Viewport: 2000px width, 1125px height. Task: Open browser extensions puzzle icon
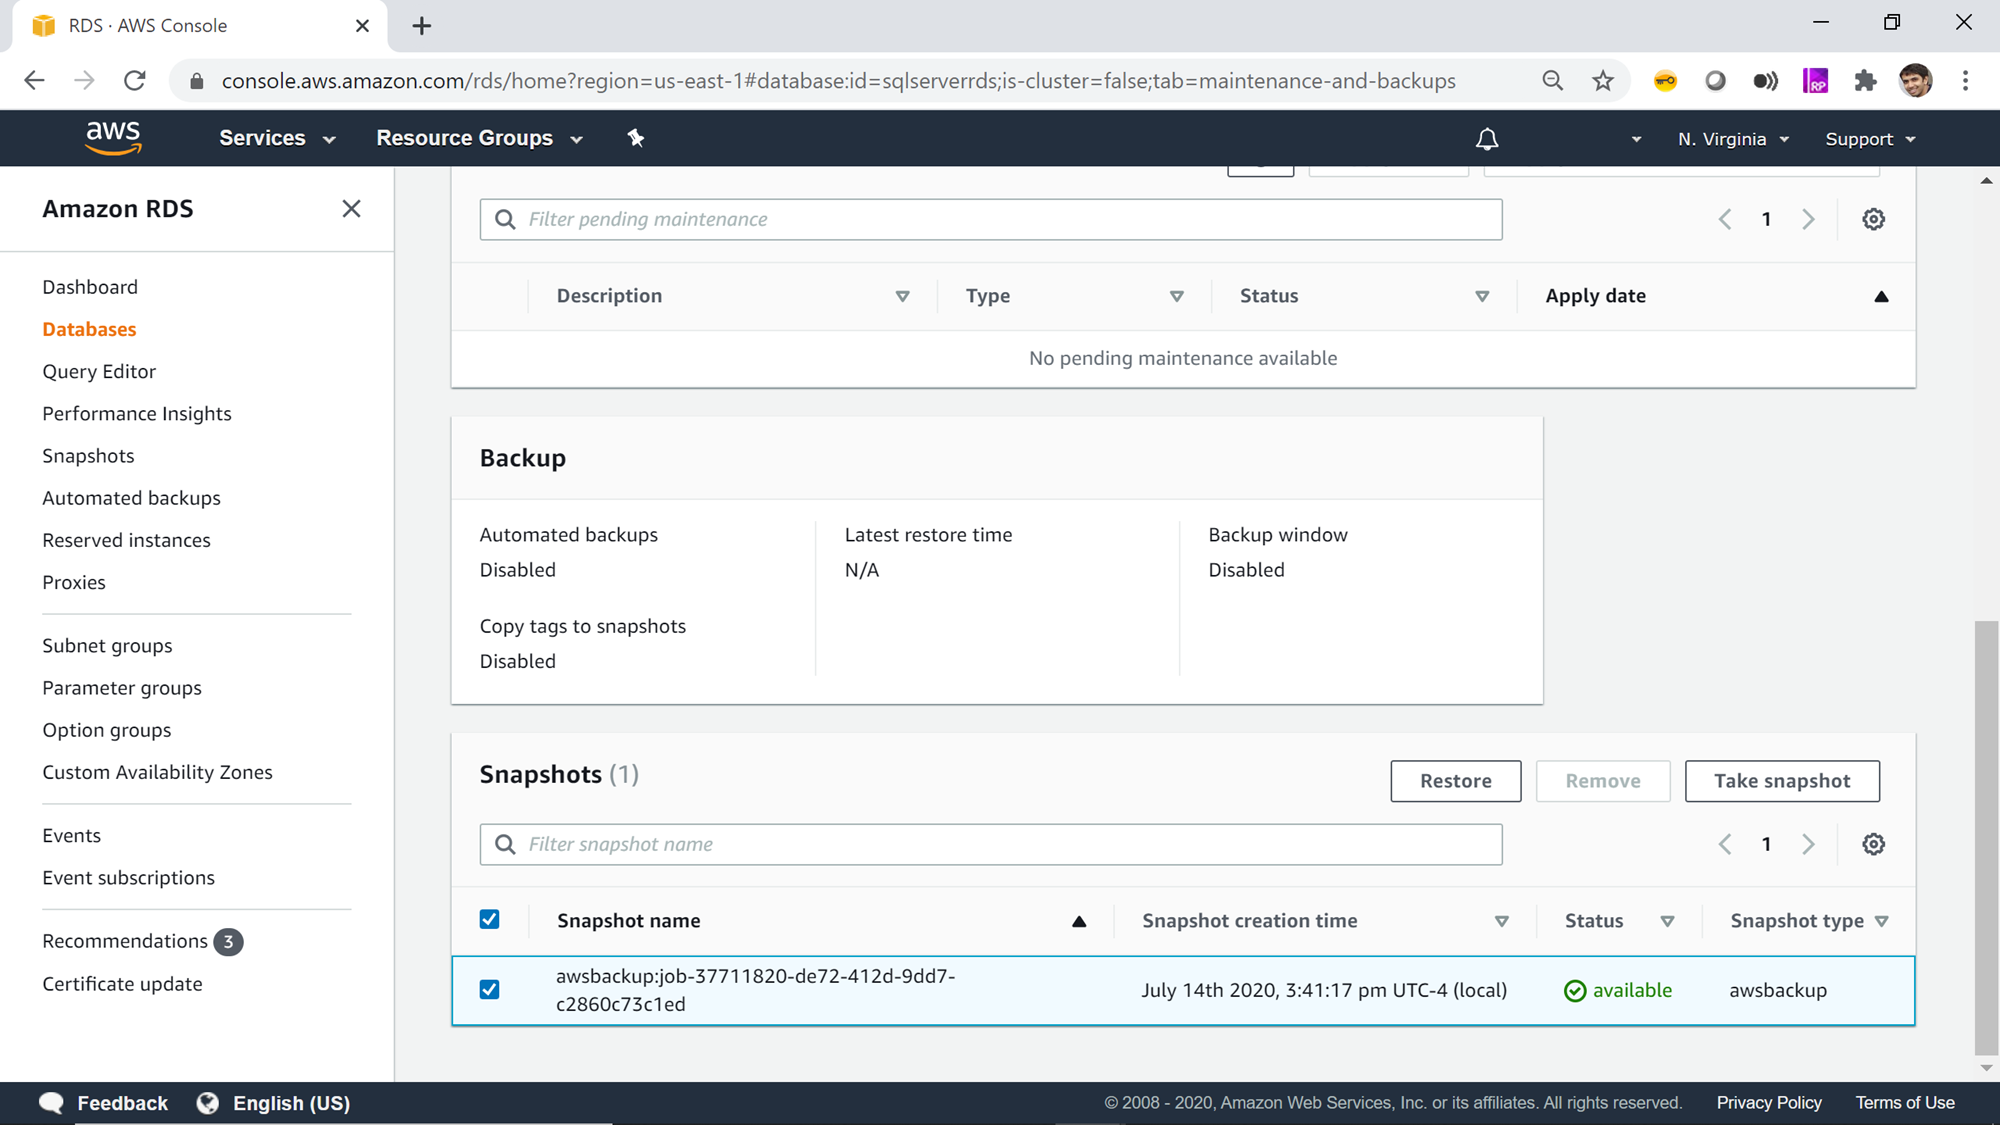[1865, 81]
